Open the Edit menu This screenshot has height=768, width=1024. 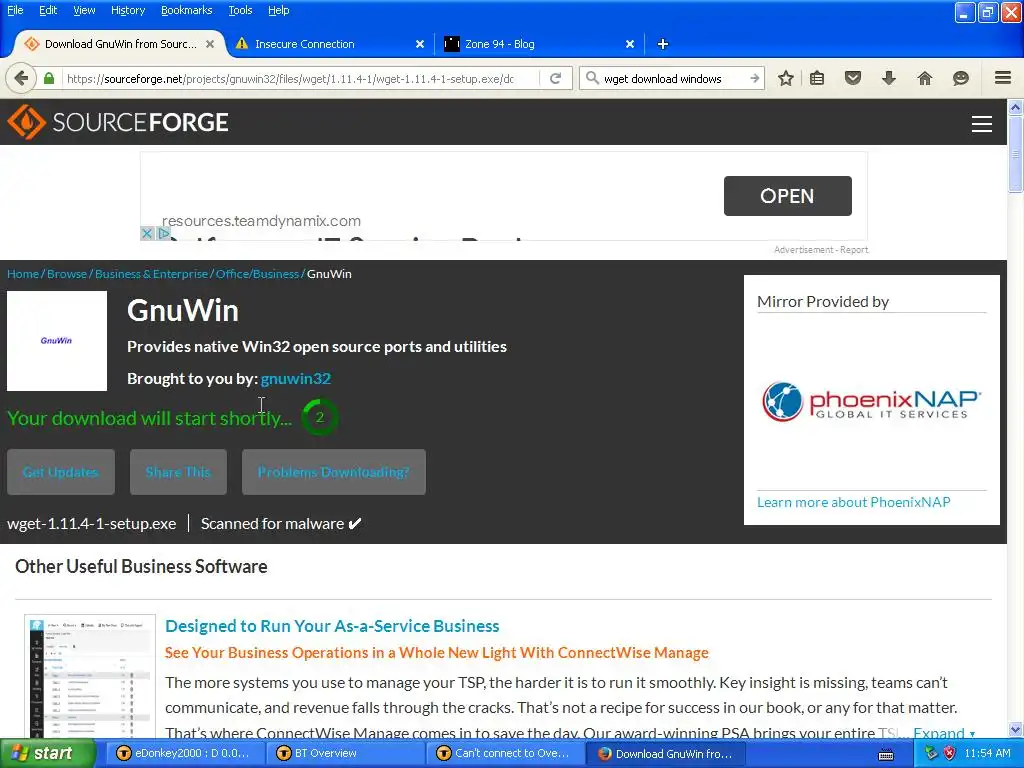(48, 10)
